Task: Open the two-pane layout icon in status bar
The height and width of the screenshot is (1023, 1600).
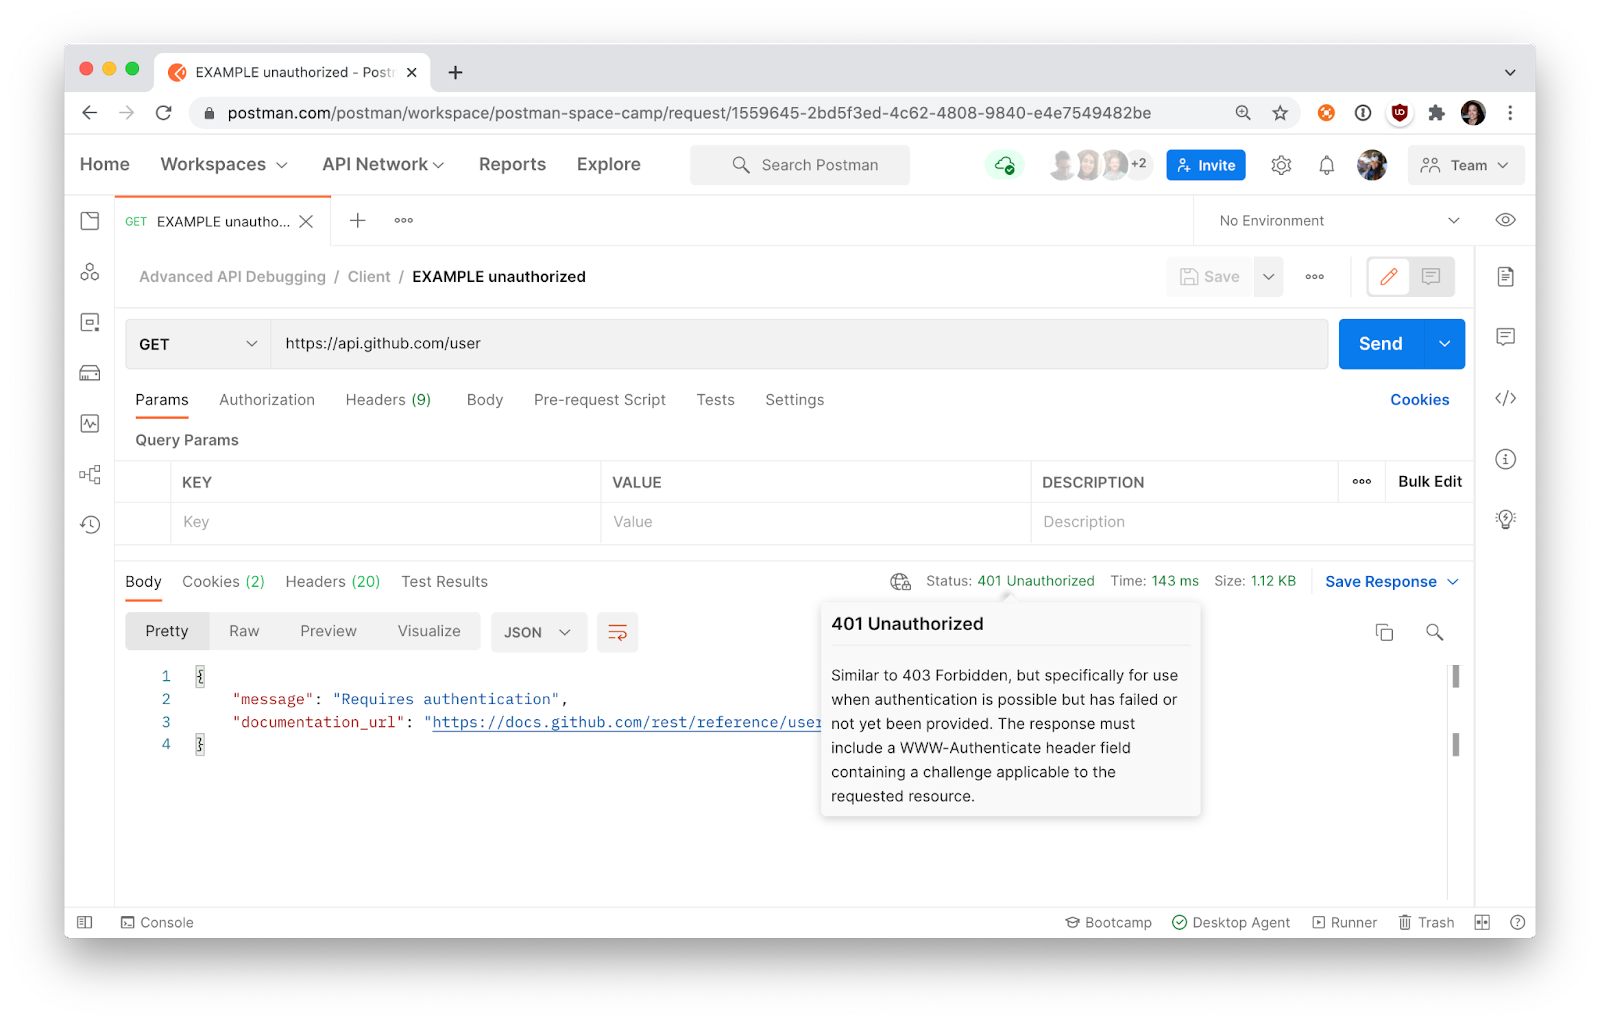Action: click(x=1482, y=922)
